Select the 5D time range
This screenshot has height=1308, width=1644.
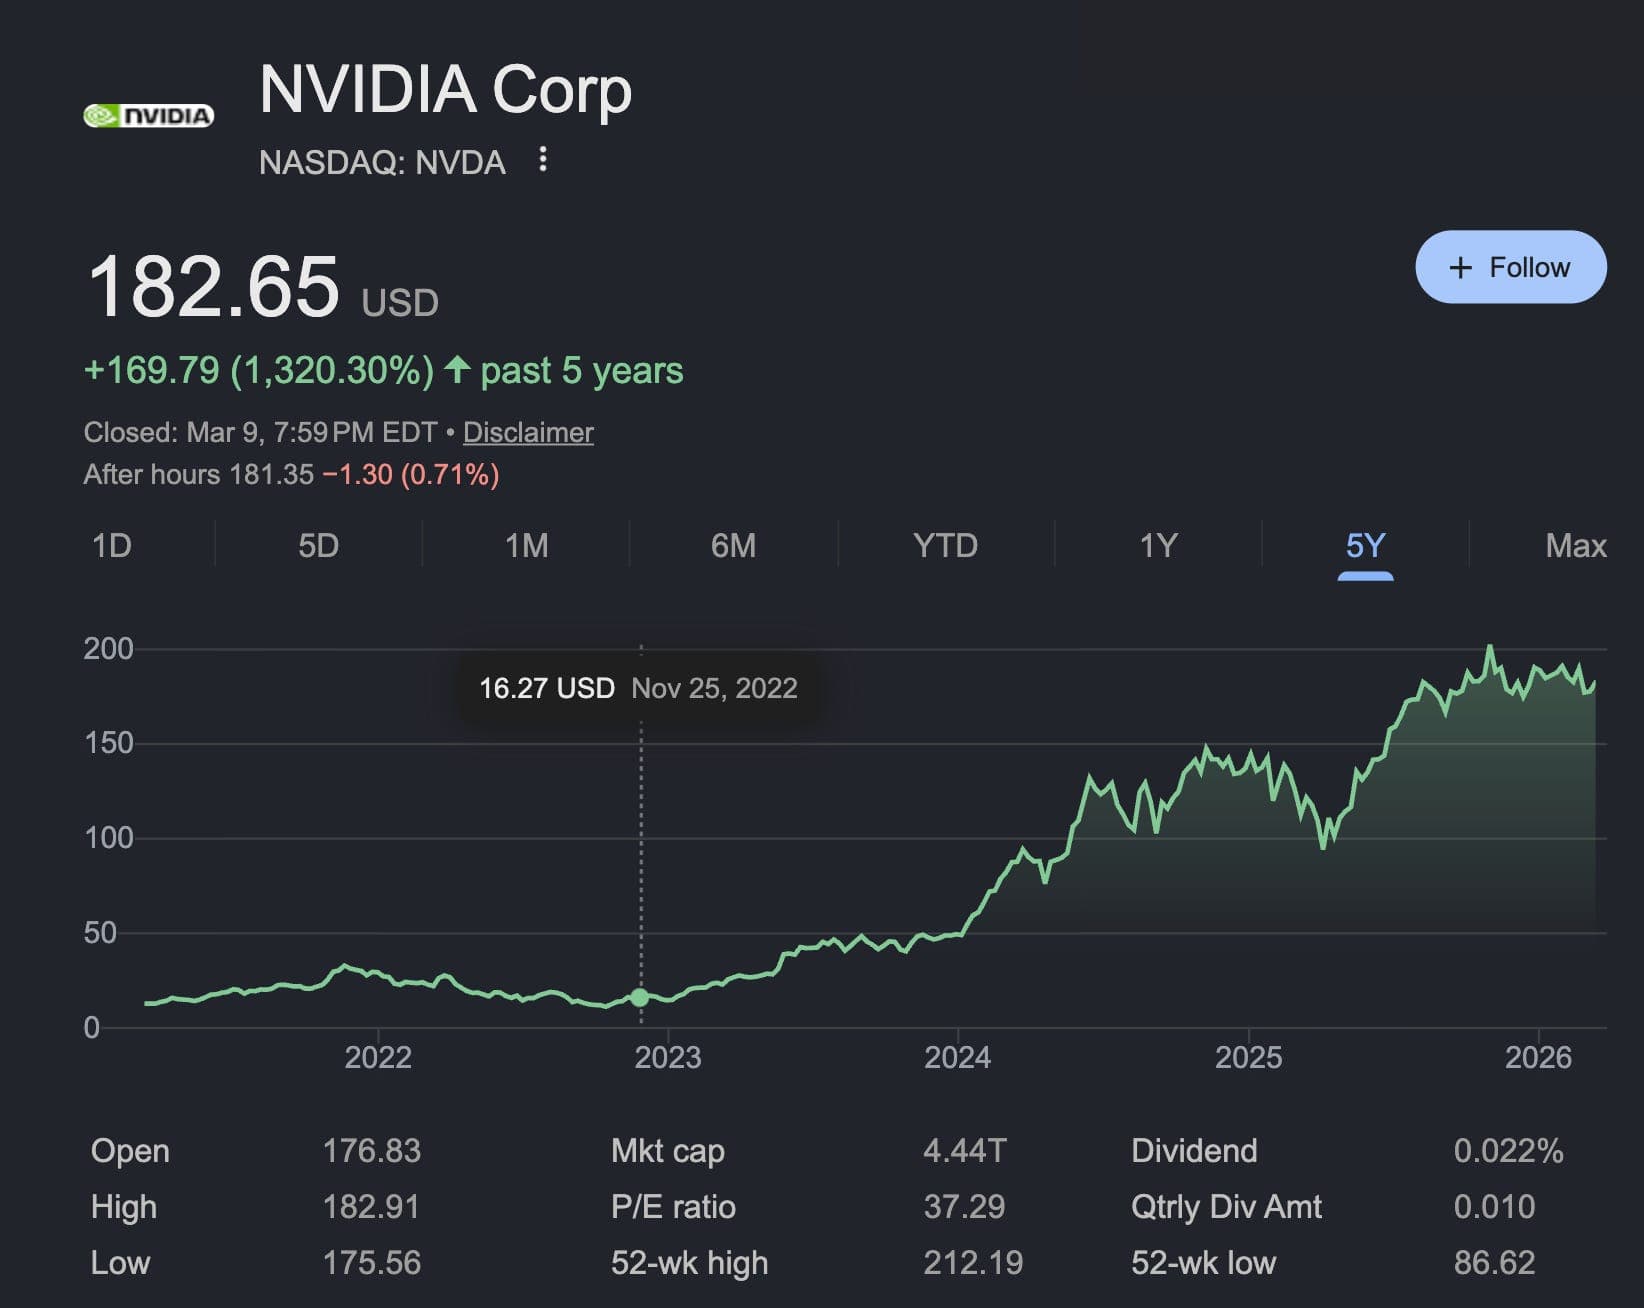tap(319, 546)
